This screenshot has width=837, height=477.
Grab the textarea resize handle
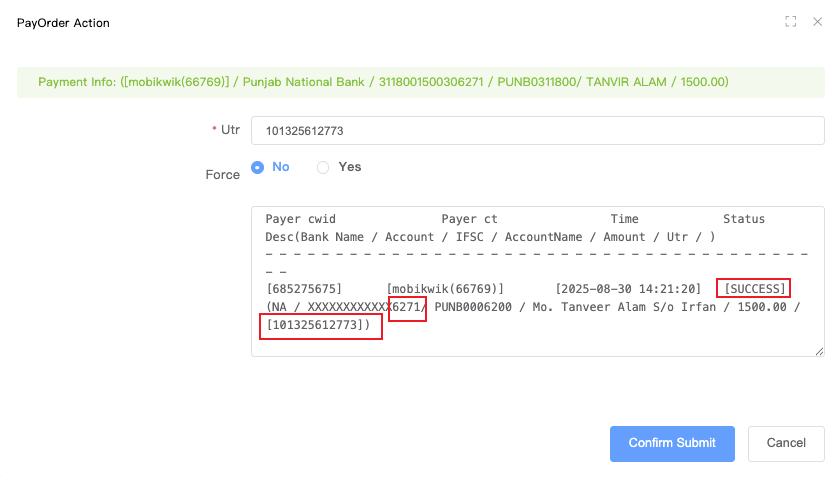tap(819, 350)
